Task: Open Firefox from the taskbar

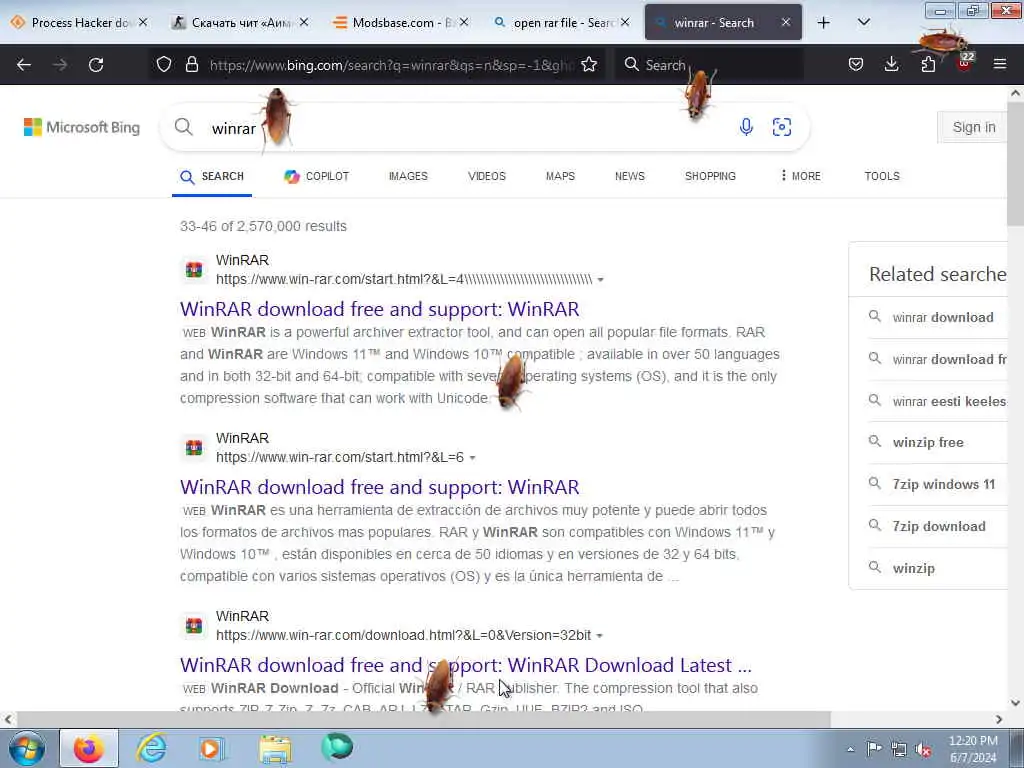Action: (x=89, y=748)
